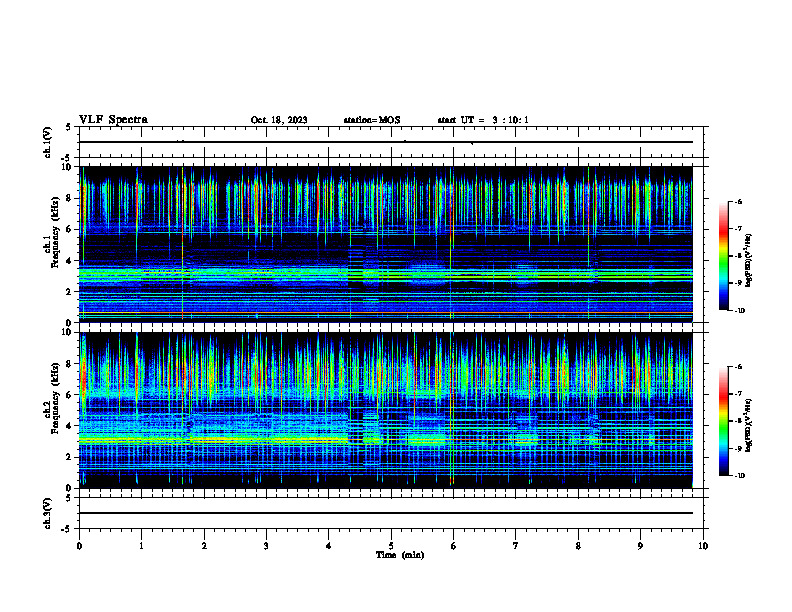
Task: Click the "Time (min)" axis title
Action: click(x=400, y=555)
